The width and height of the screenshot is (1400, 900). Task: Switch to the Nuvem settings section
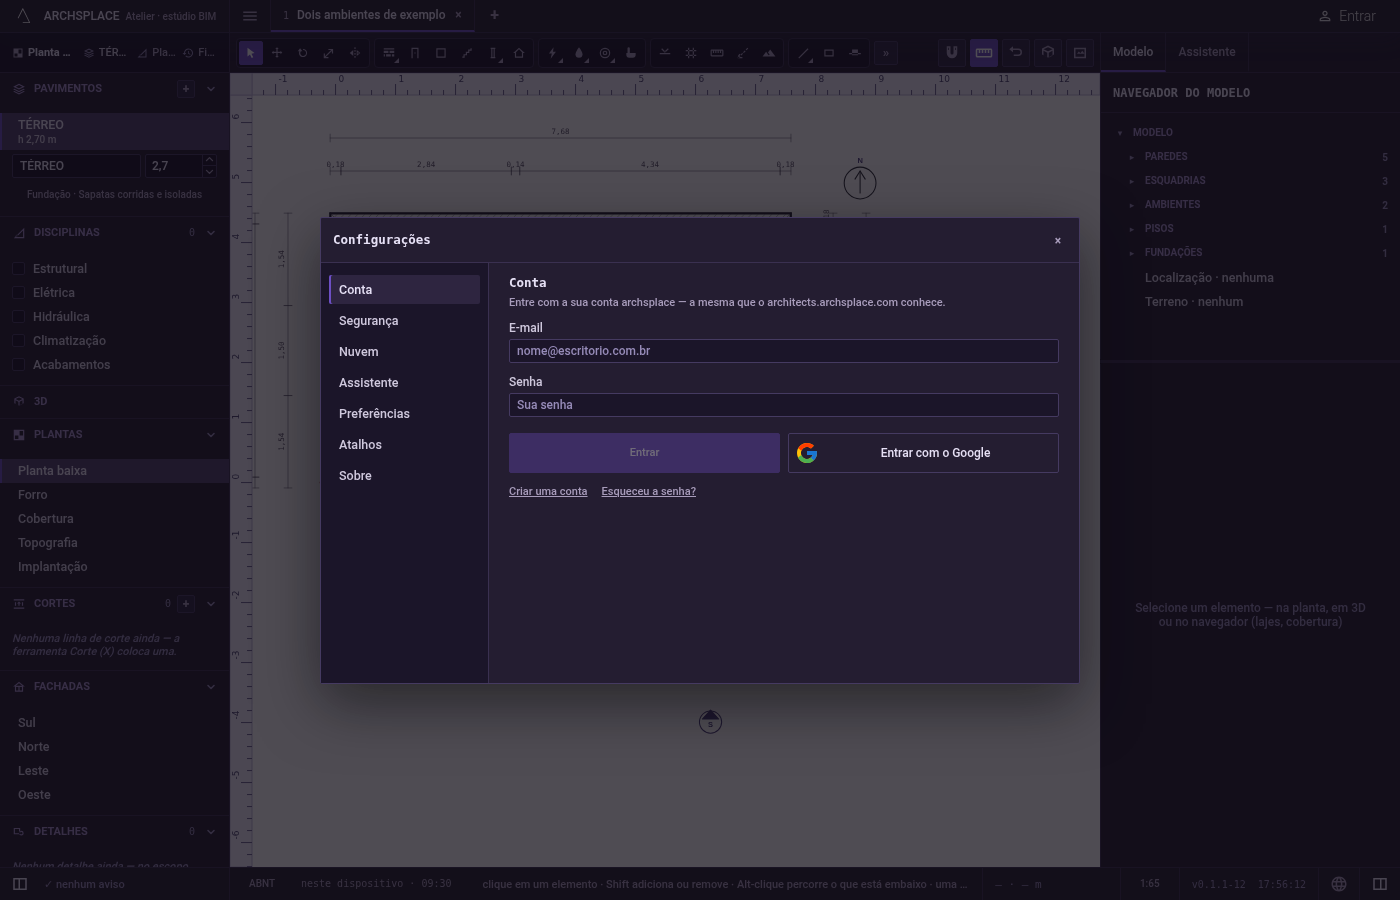click(404, 352)
